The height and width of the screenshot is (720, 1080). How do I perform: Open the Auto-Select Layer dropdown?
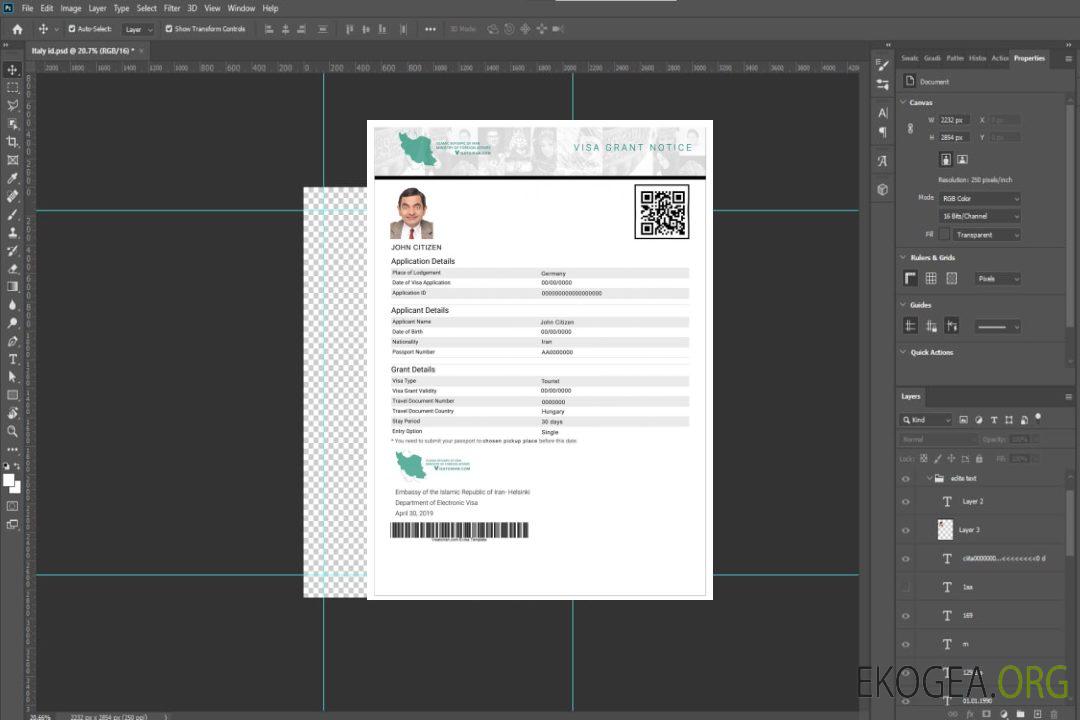point(138,29)
